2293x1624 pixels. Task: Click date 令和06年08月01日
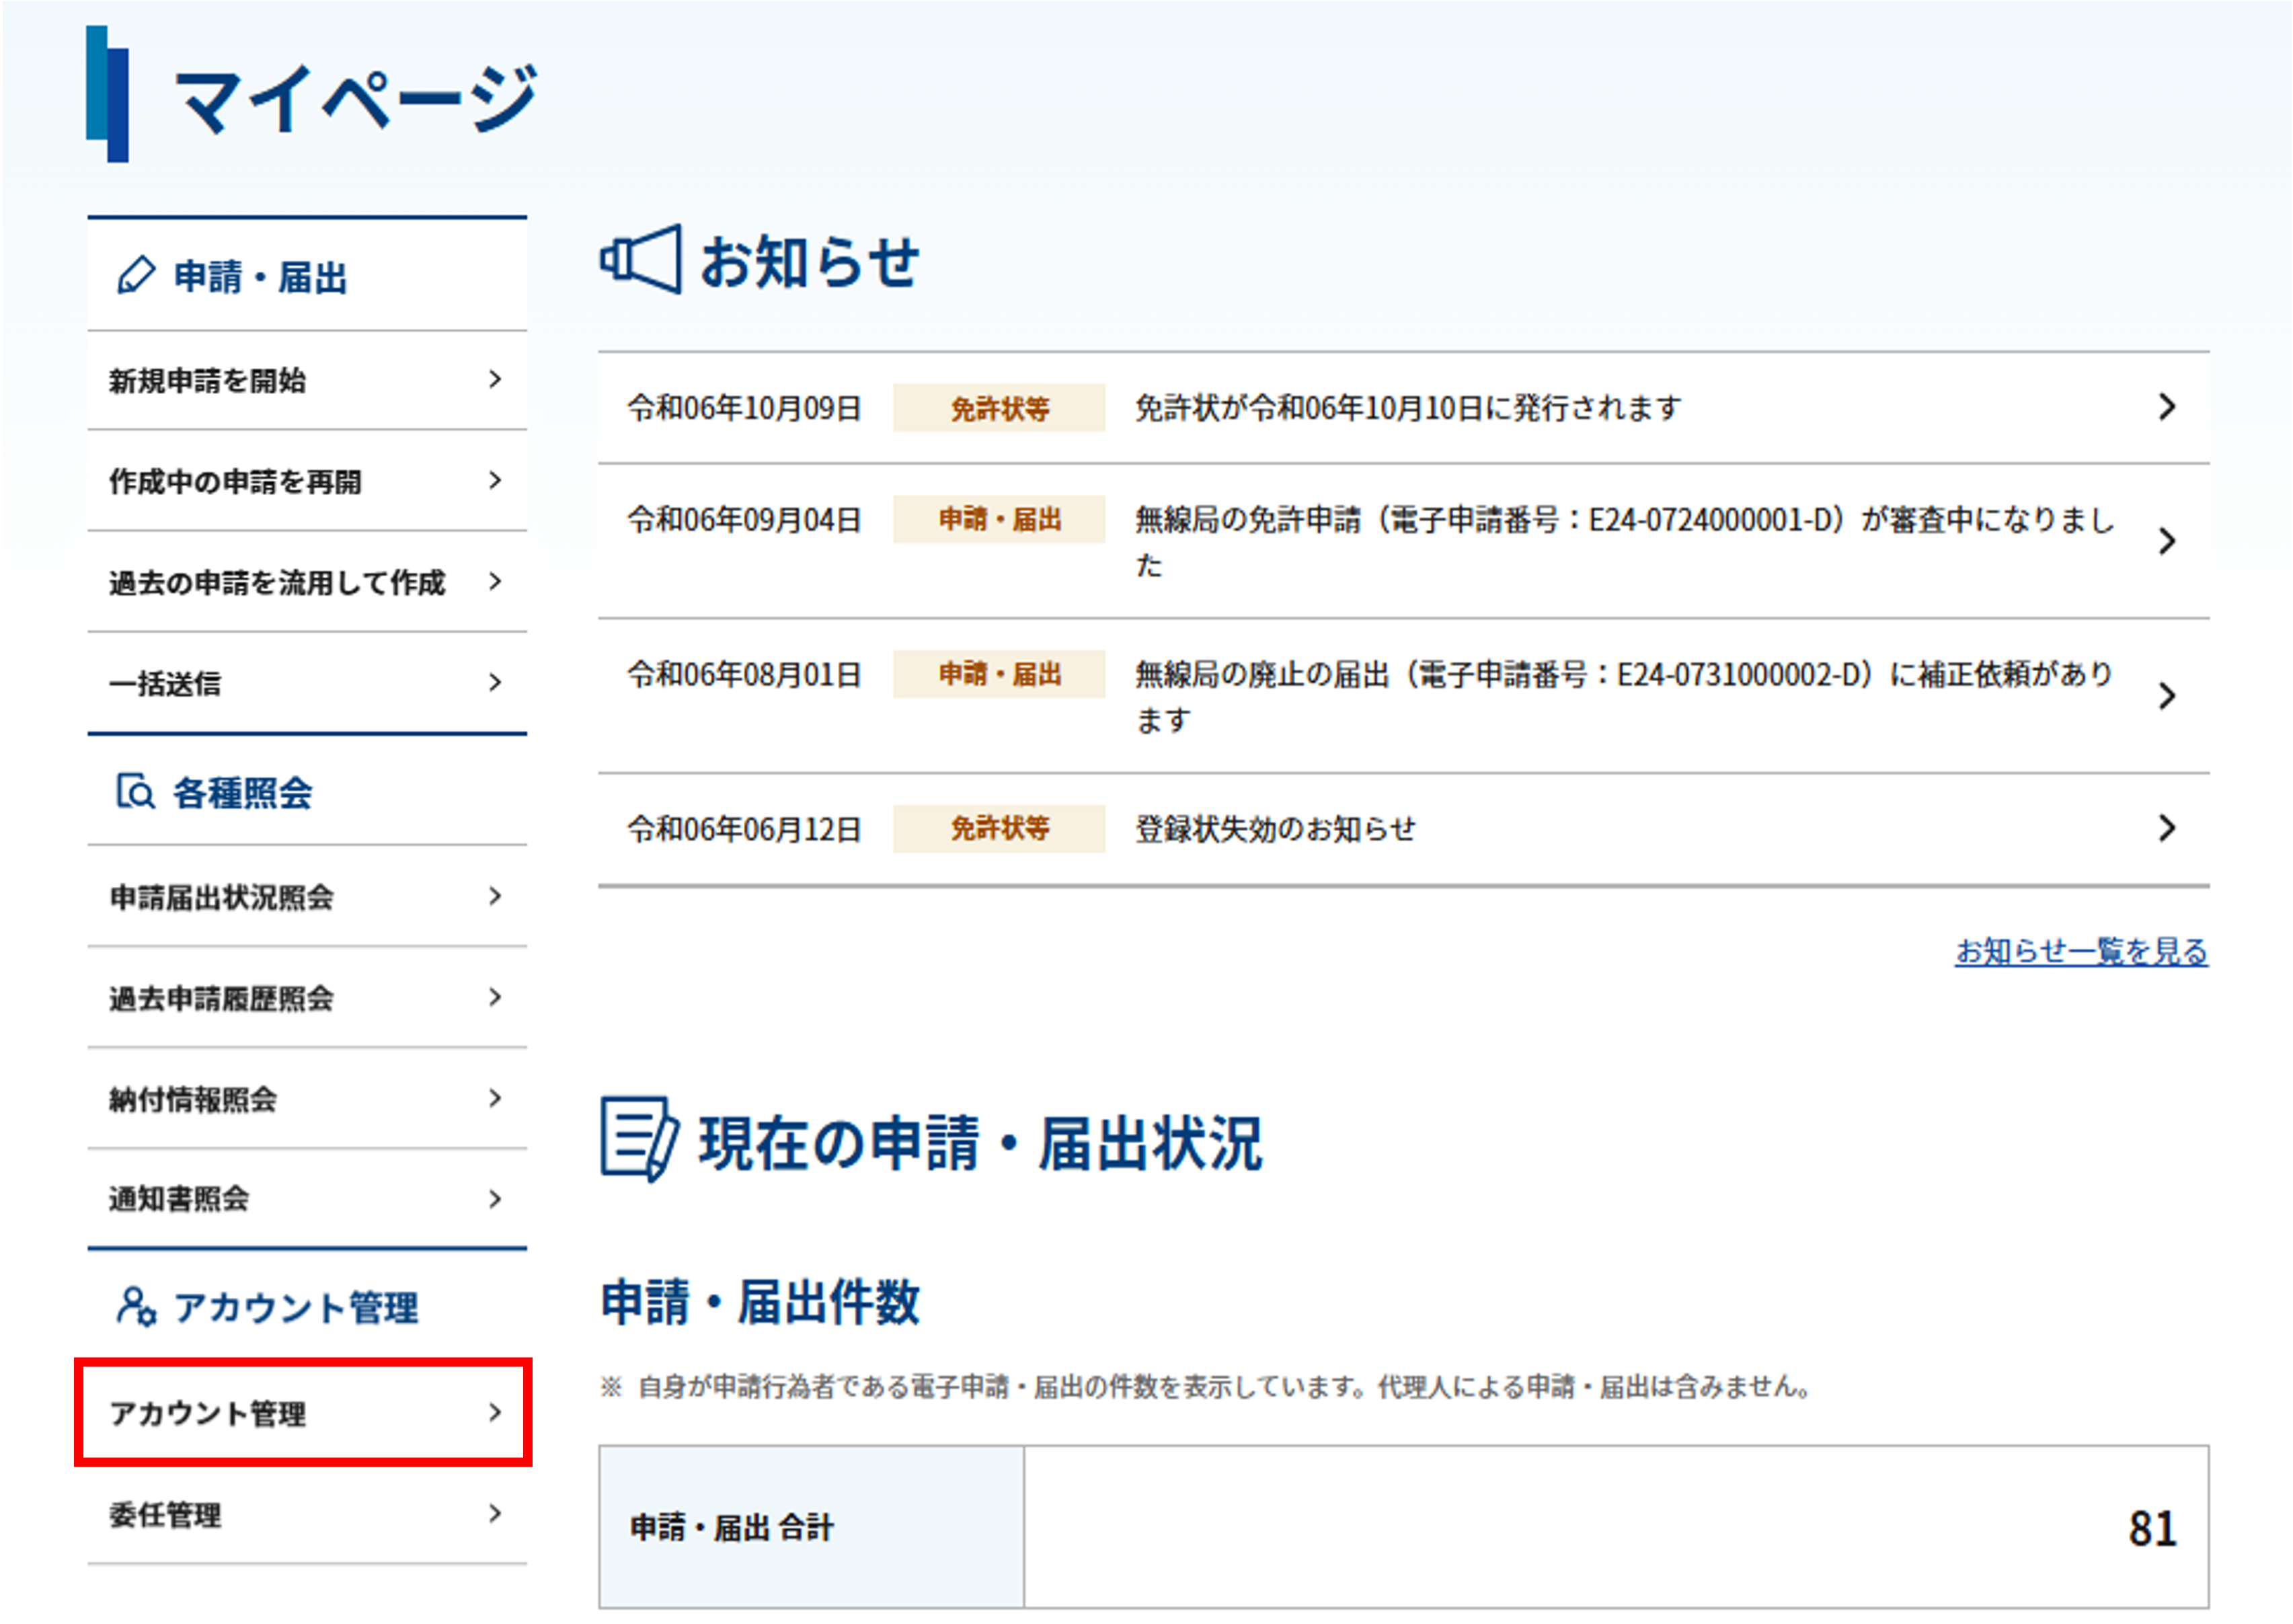744,675
